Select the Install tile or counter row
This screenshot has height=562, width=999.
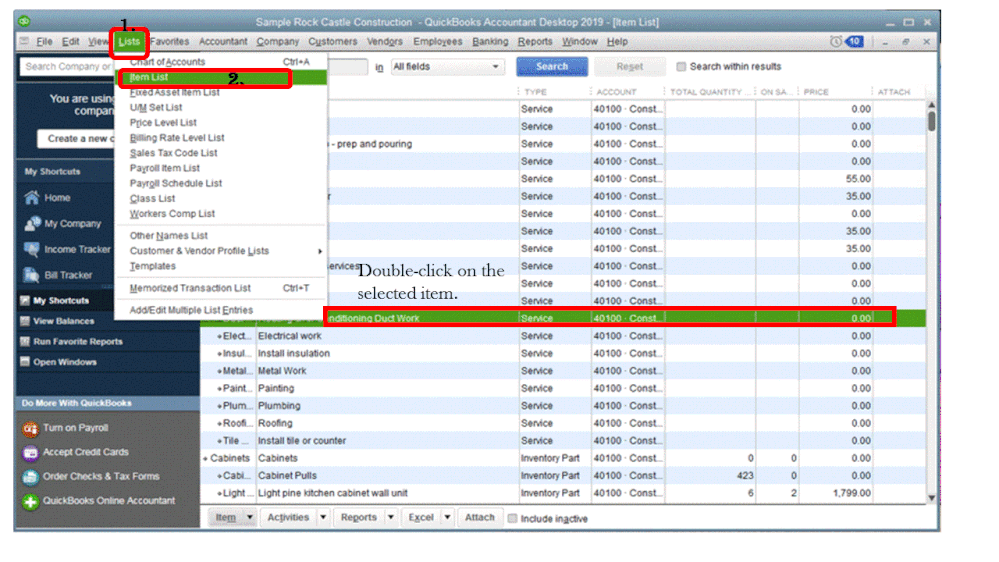click(x=563, y=441)
